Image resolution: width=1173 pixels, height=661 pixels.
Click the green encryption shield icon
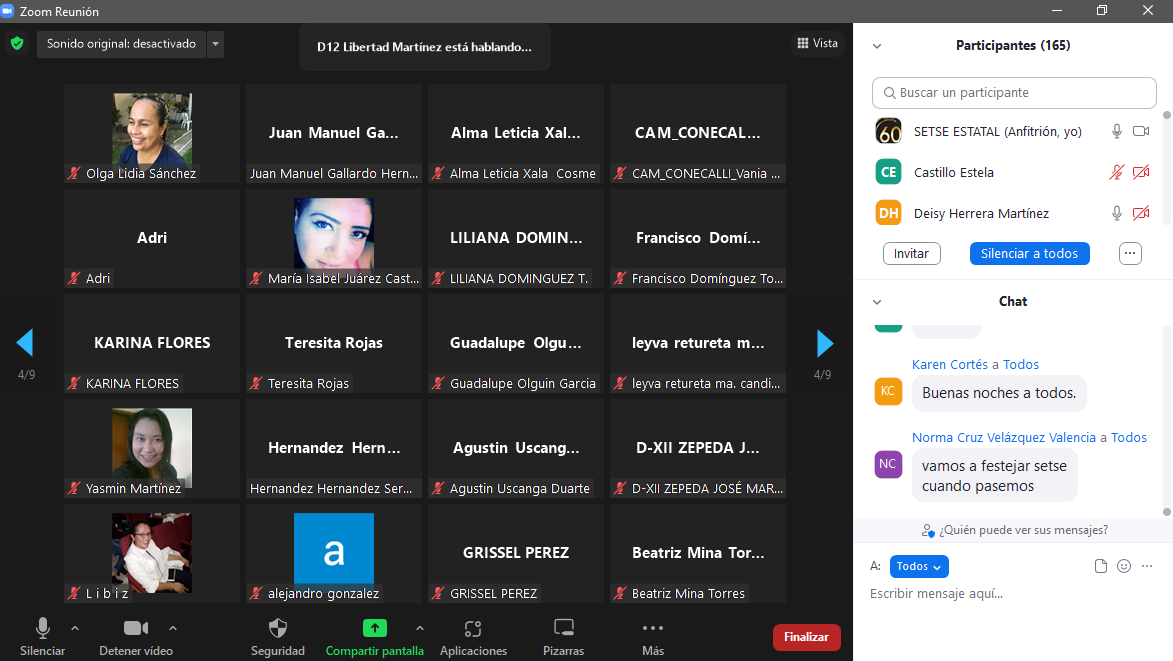click(x=17, y=44)
